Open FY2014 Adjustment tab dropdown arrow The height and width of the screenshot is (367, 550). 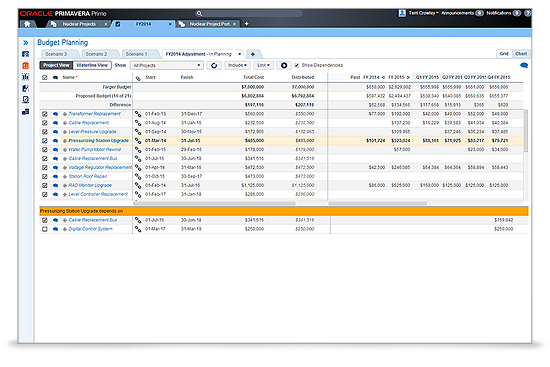point(240,54)
